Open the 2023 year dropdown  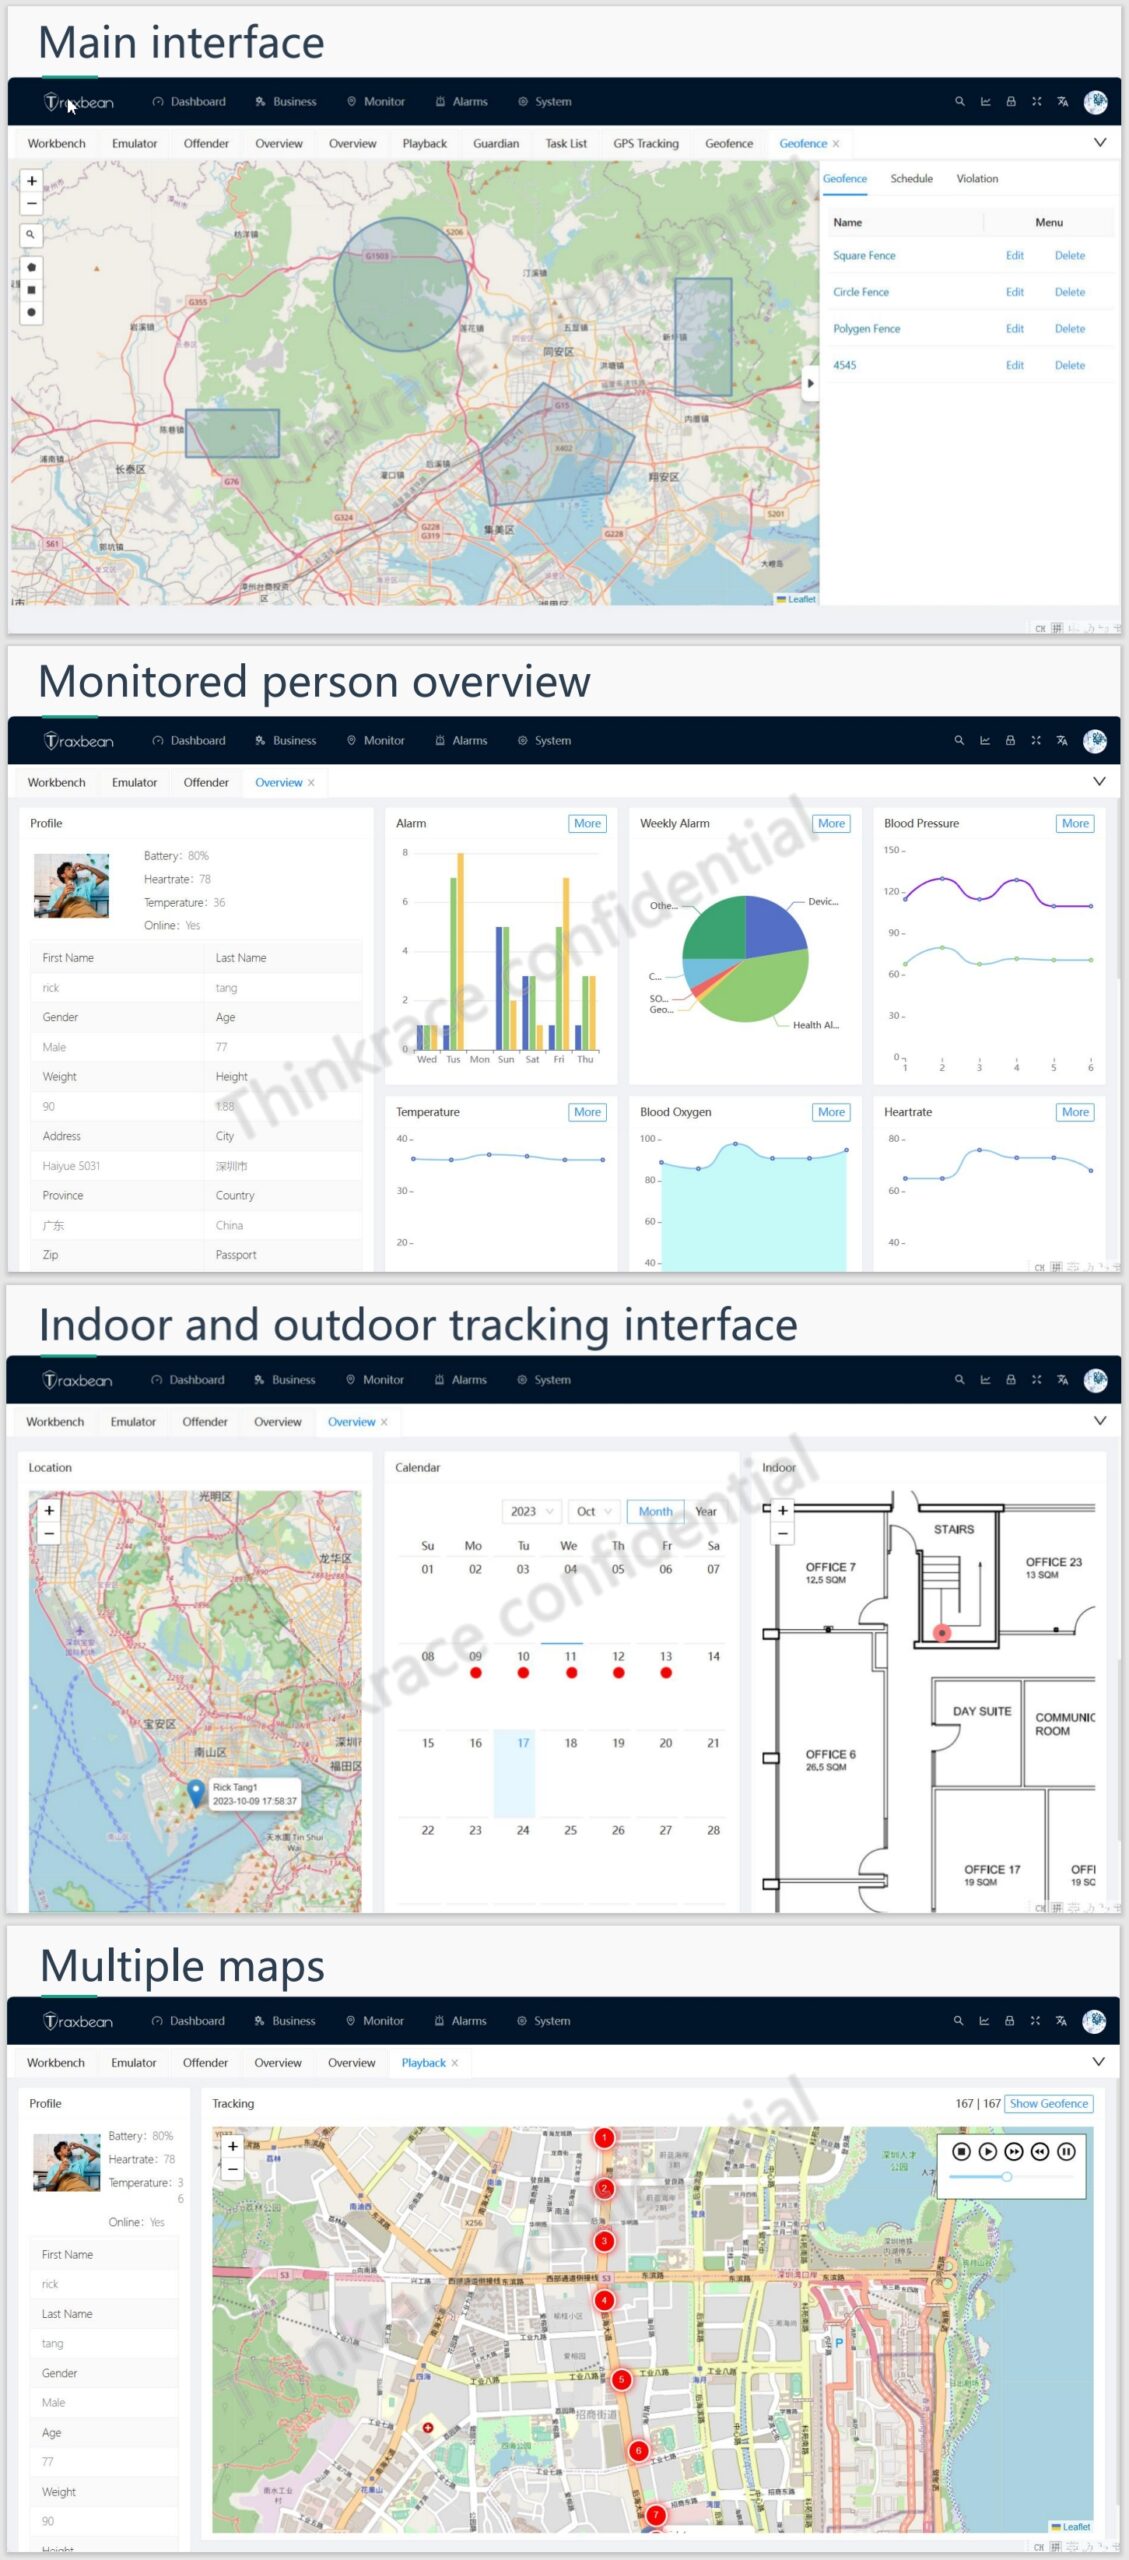tap(531, 1511)
